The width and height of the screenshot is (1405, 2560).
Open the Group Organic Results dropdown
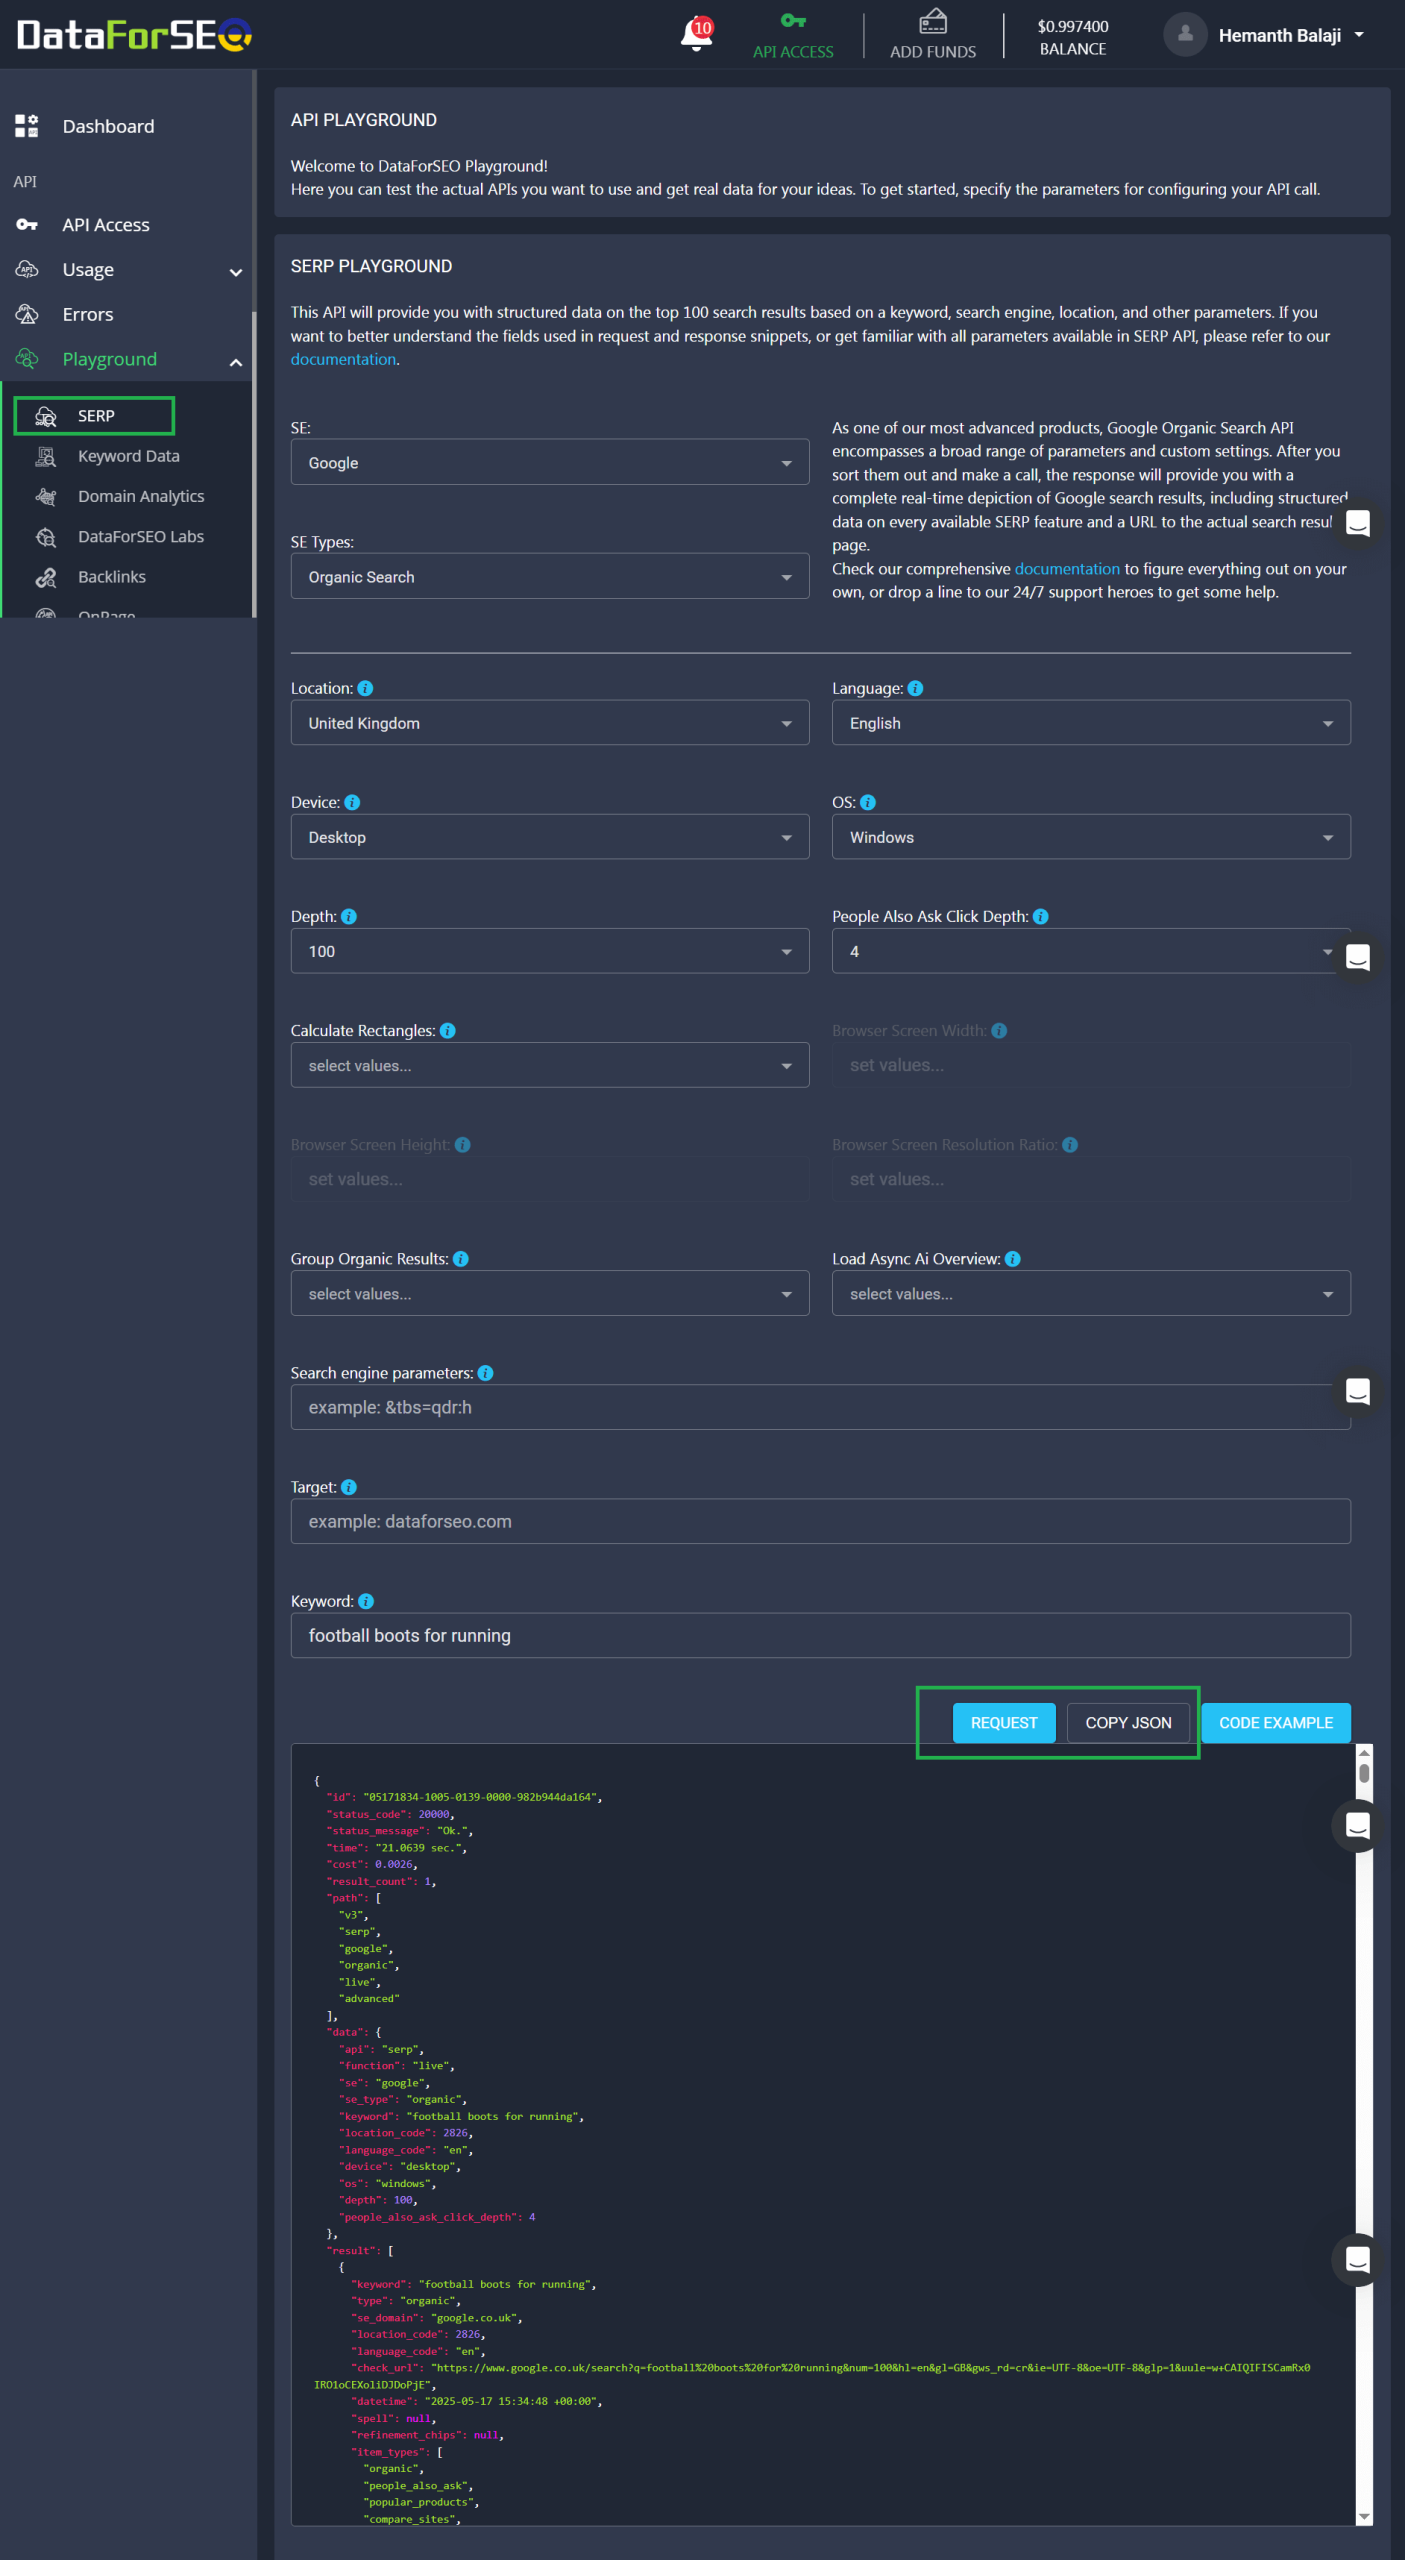[x=550, y=1293]
